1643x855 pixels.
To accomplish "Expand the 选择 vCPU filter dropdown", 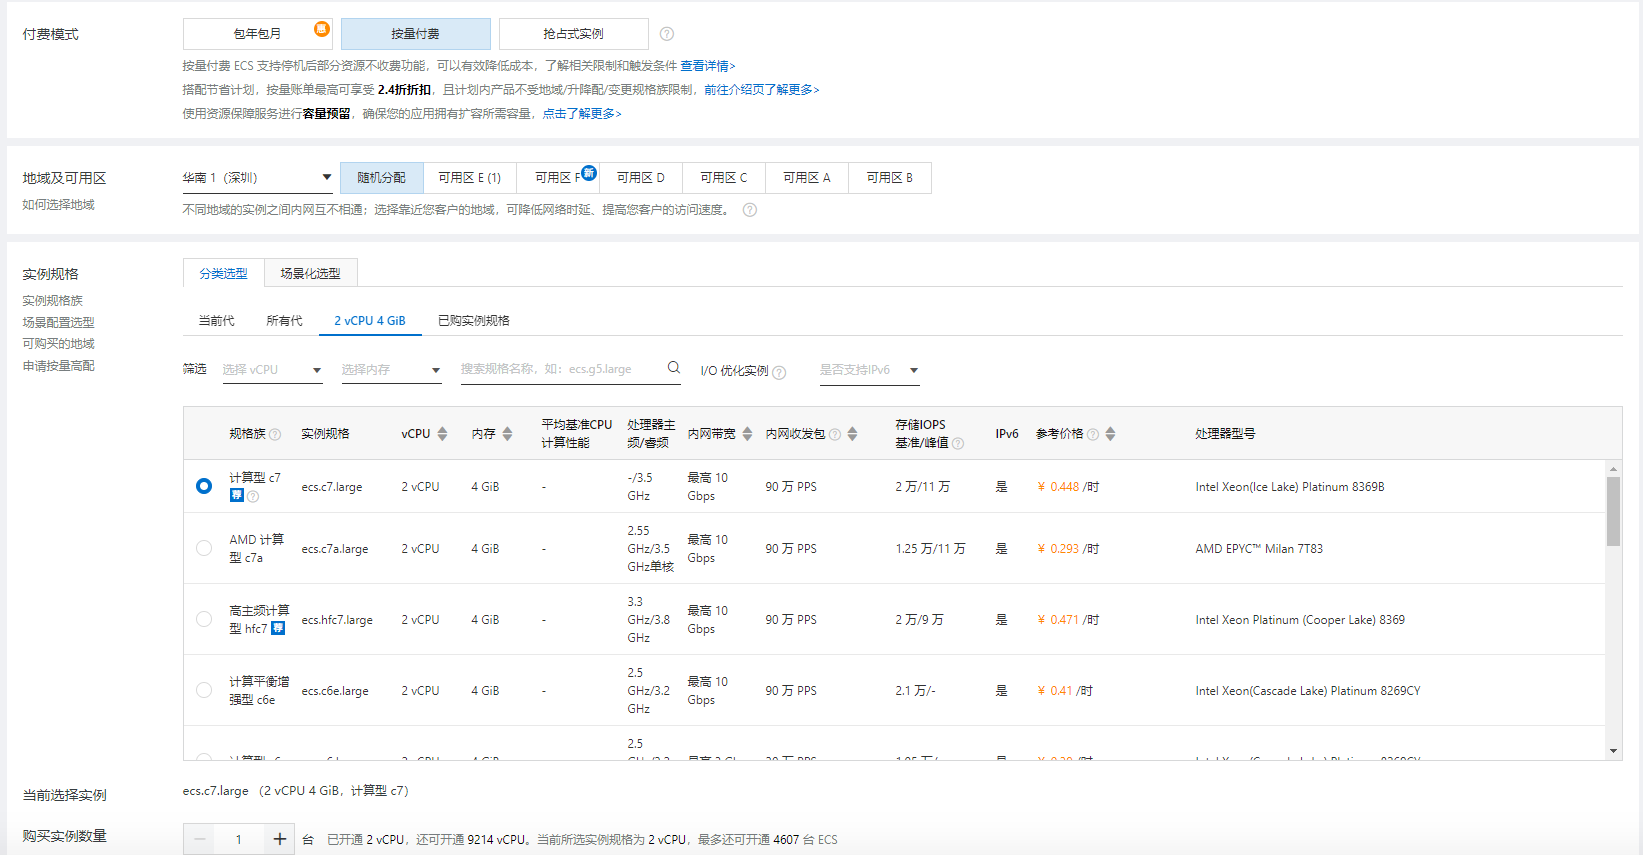I will tap(272, 370).
